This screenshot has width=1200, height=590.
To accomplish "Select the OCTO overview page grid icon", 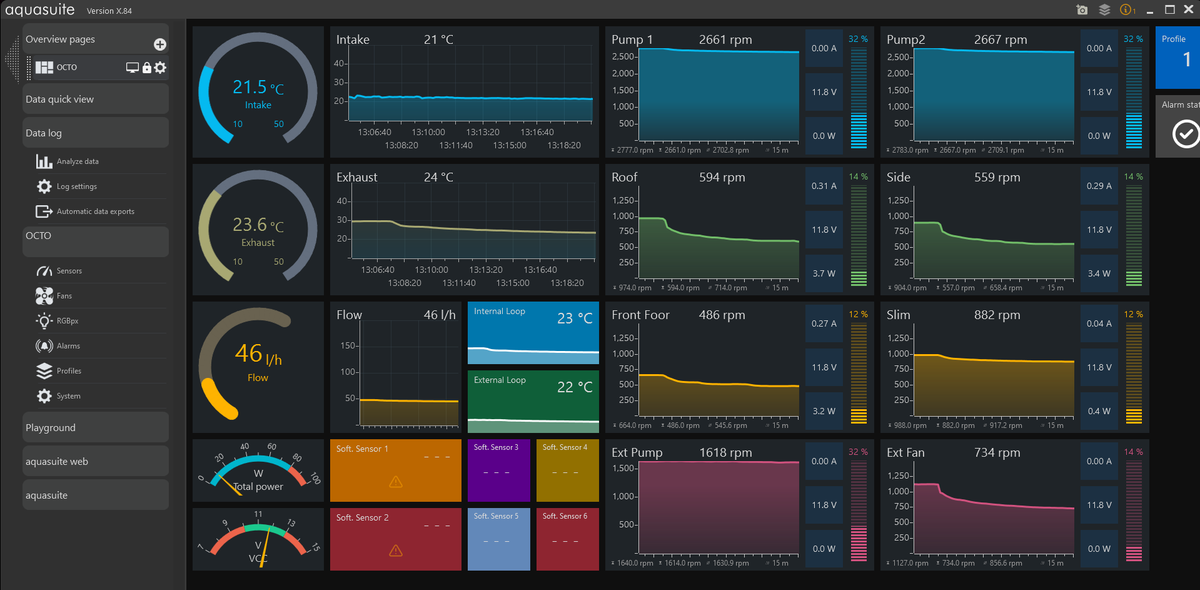I will coord(44,68).
